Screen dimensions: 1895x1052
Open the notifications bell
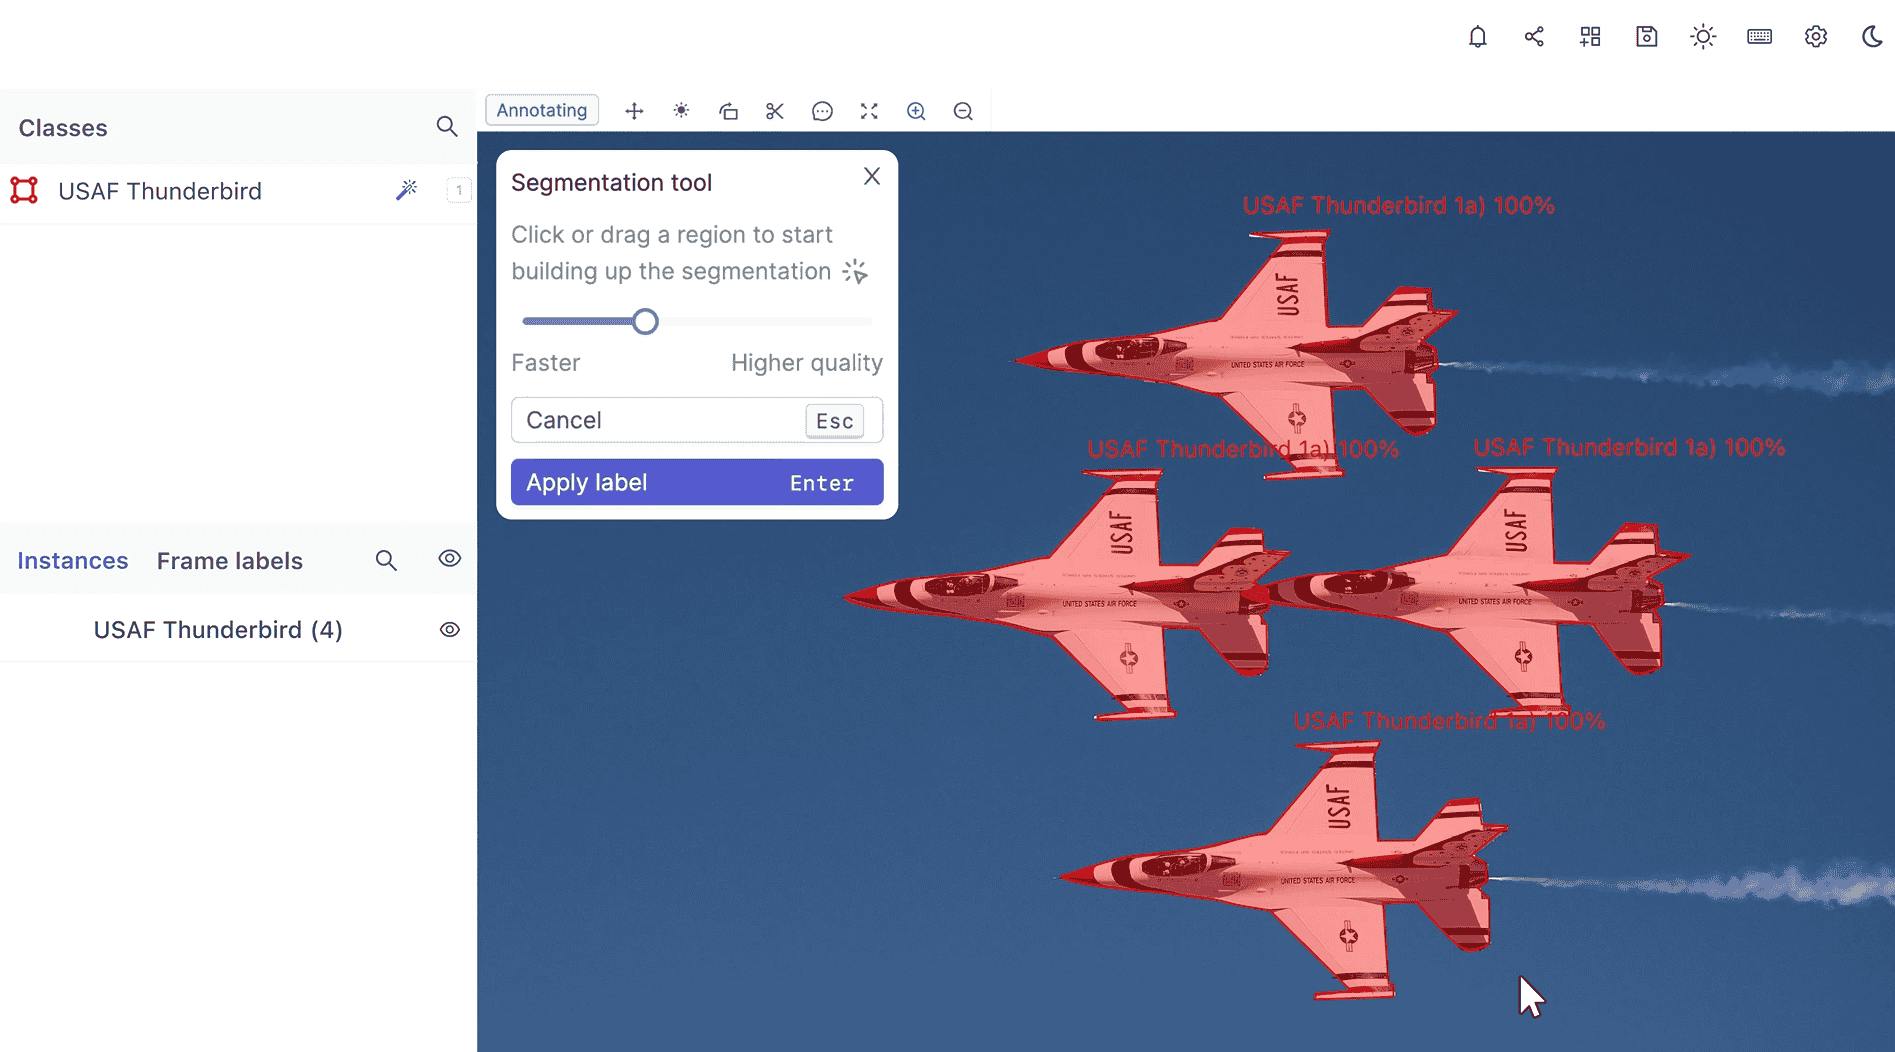point(1477,37)
